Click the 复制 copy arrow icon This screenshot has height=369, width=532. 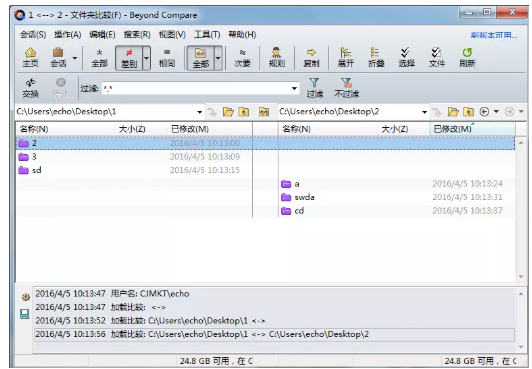[311, 58]
